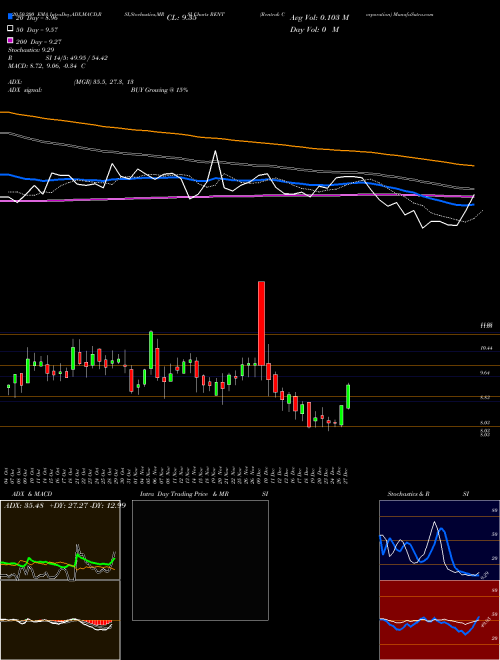Click the ADX indicator chart panel
The height and width of the screenshot is (660, 500).
click(60, 540)
